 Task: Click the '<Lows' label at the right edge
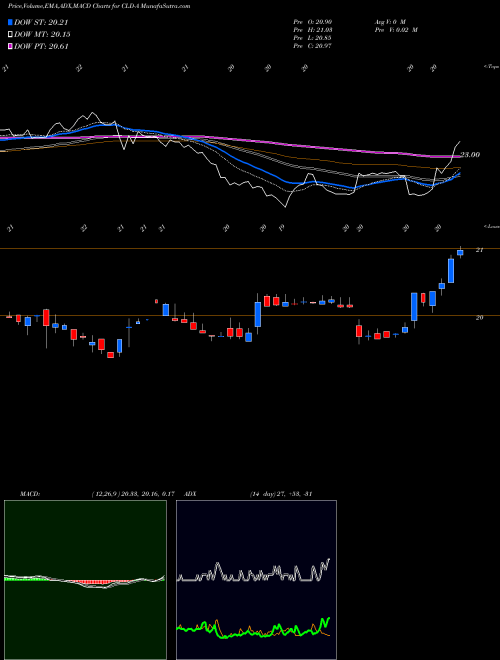[491, 226]
